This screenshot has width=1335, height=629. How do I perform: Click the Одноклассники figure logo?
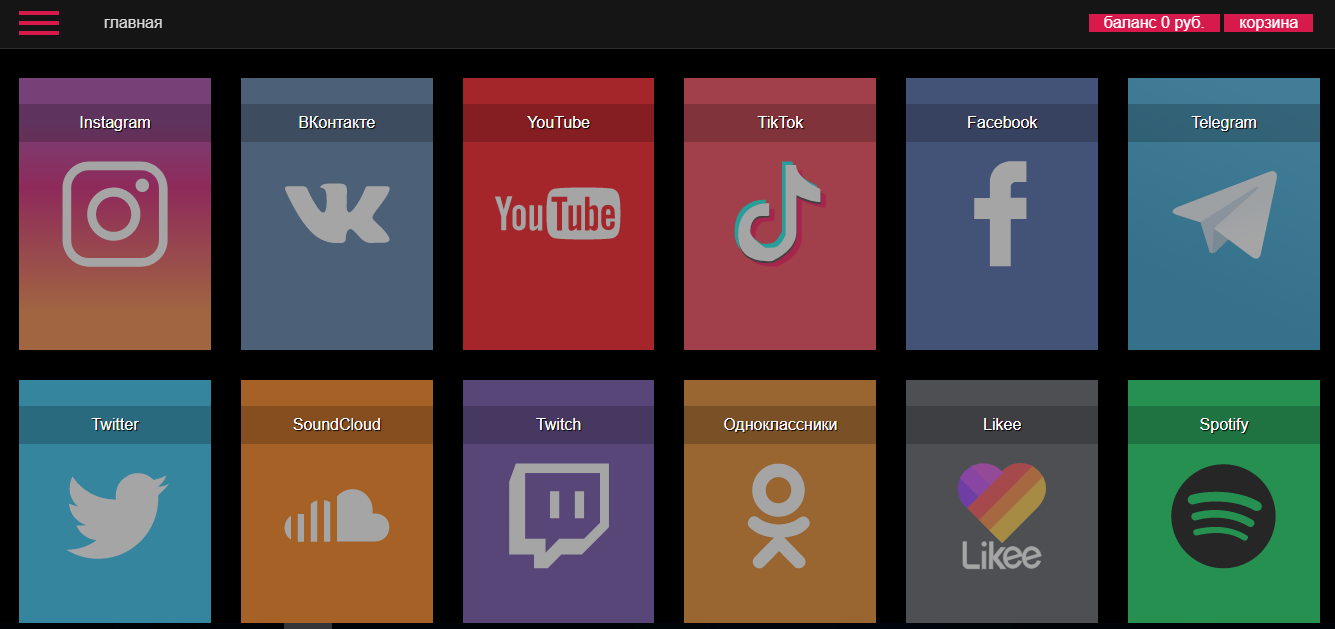tap(780, 516)
